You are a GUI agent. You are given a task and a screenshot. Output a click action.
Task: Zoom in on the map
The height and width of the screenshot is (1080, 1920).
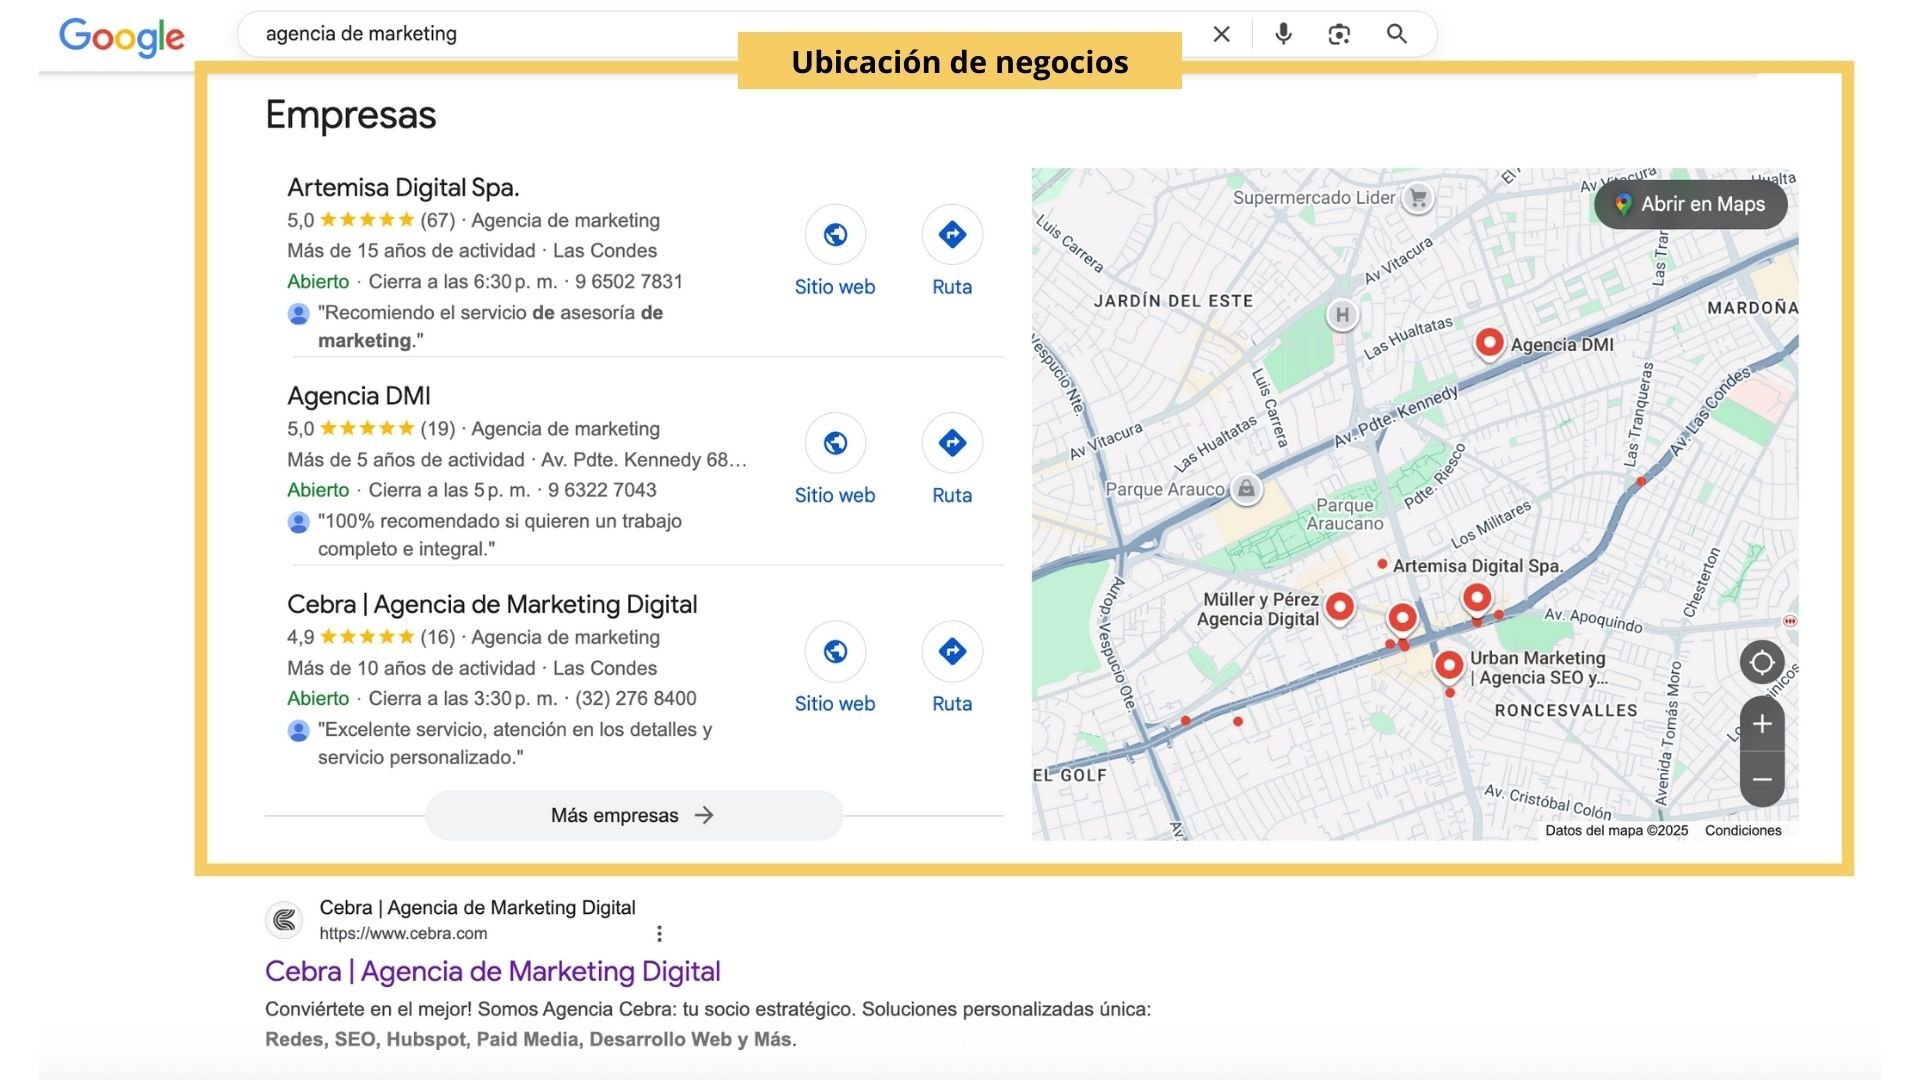(1762, 724)
